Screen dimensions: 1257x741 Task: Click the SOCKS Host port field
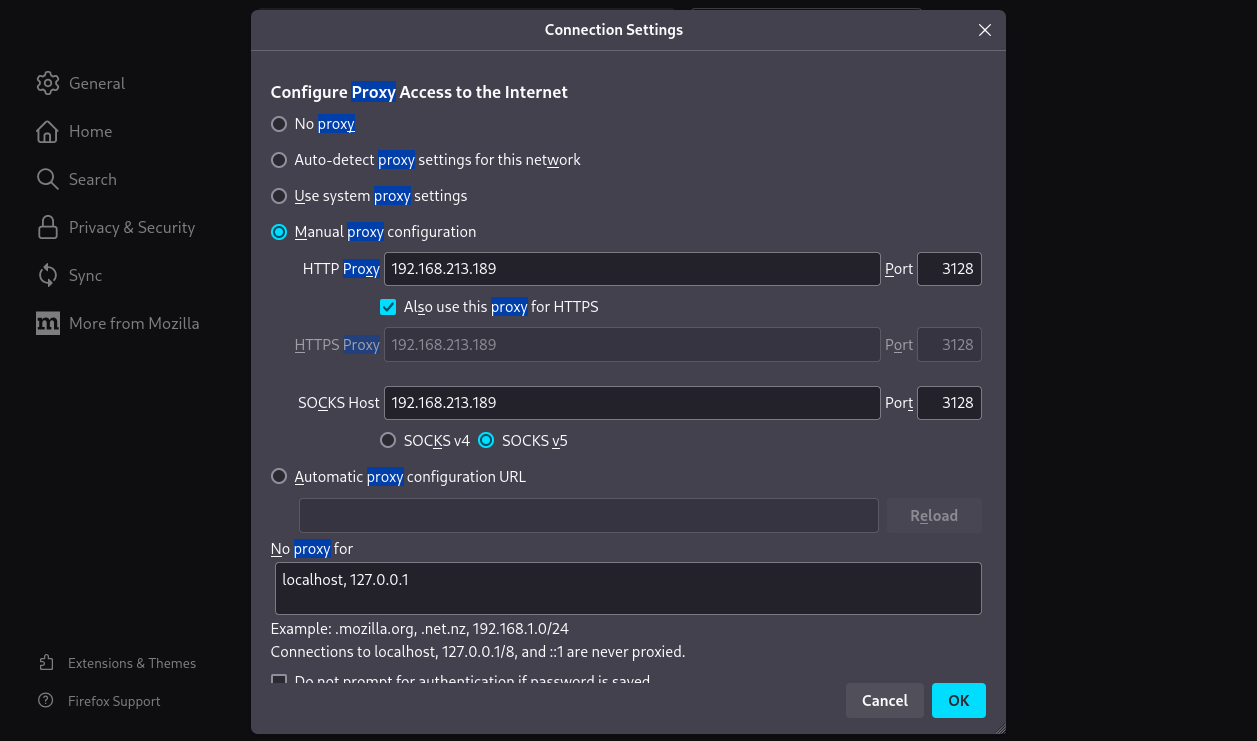point(949,403)
